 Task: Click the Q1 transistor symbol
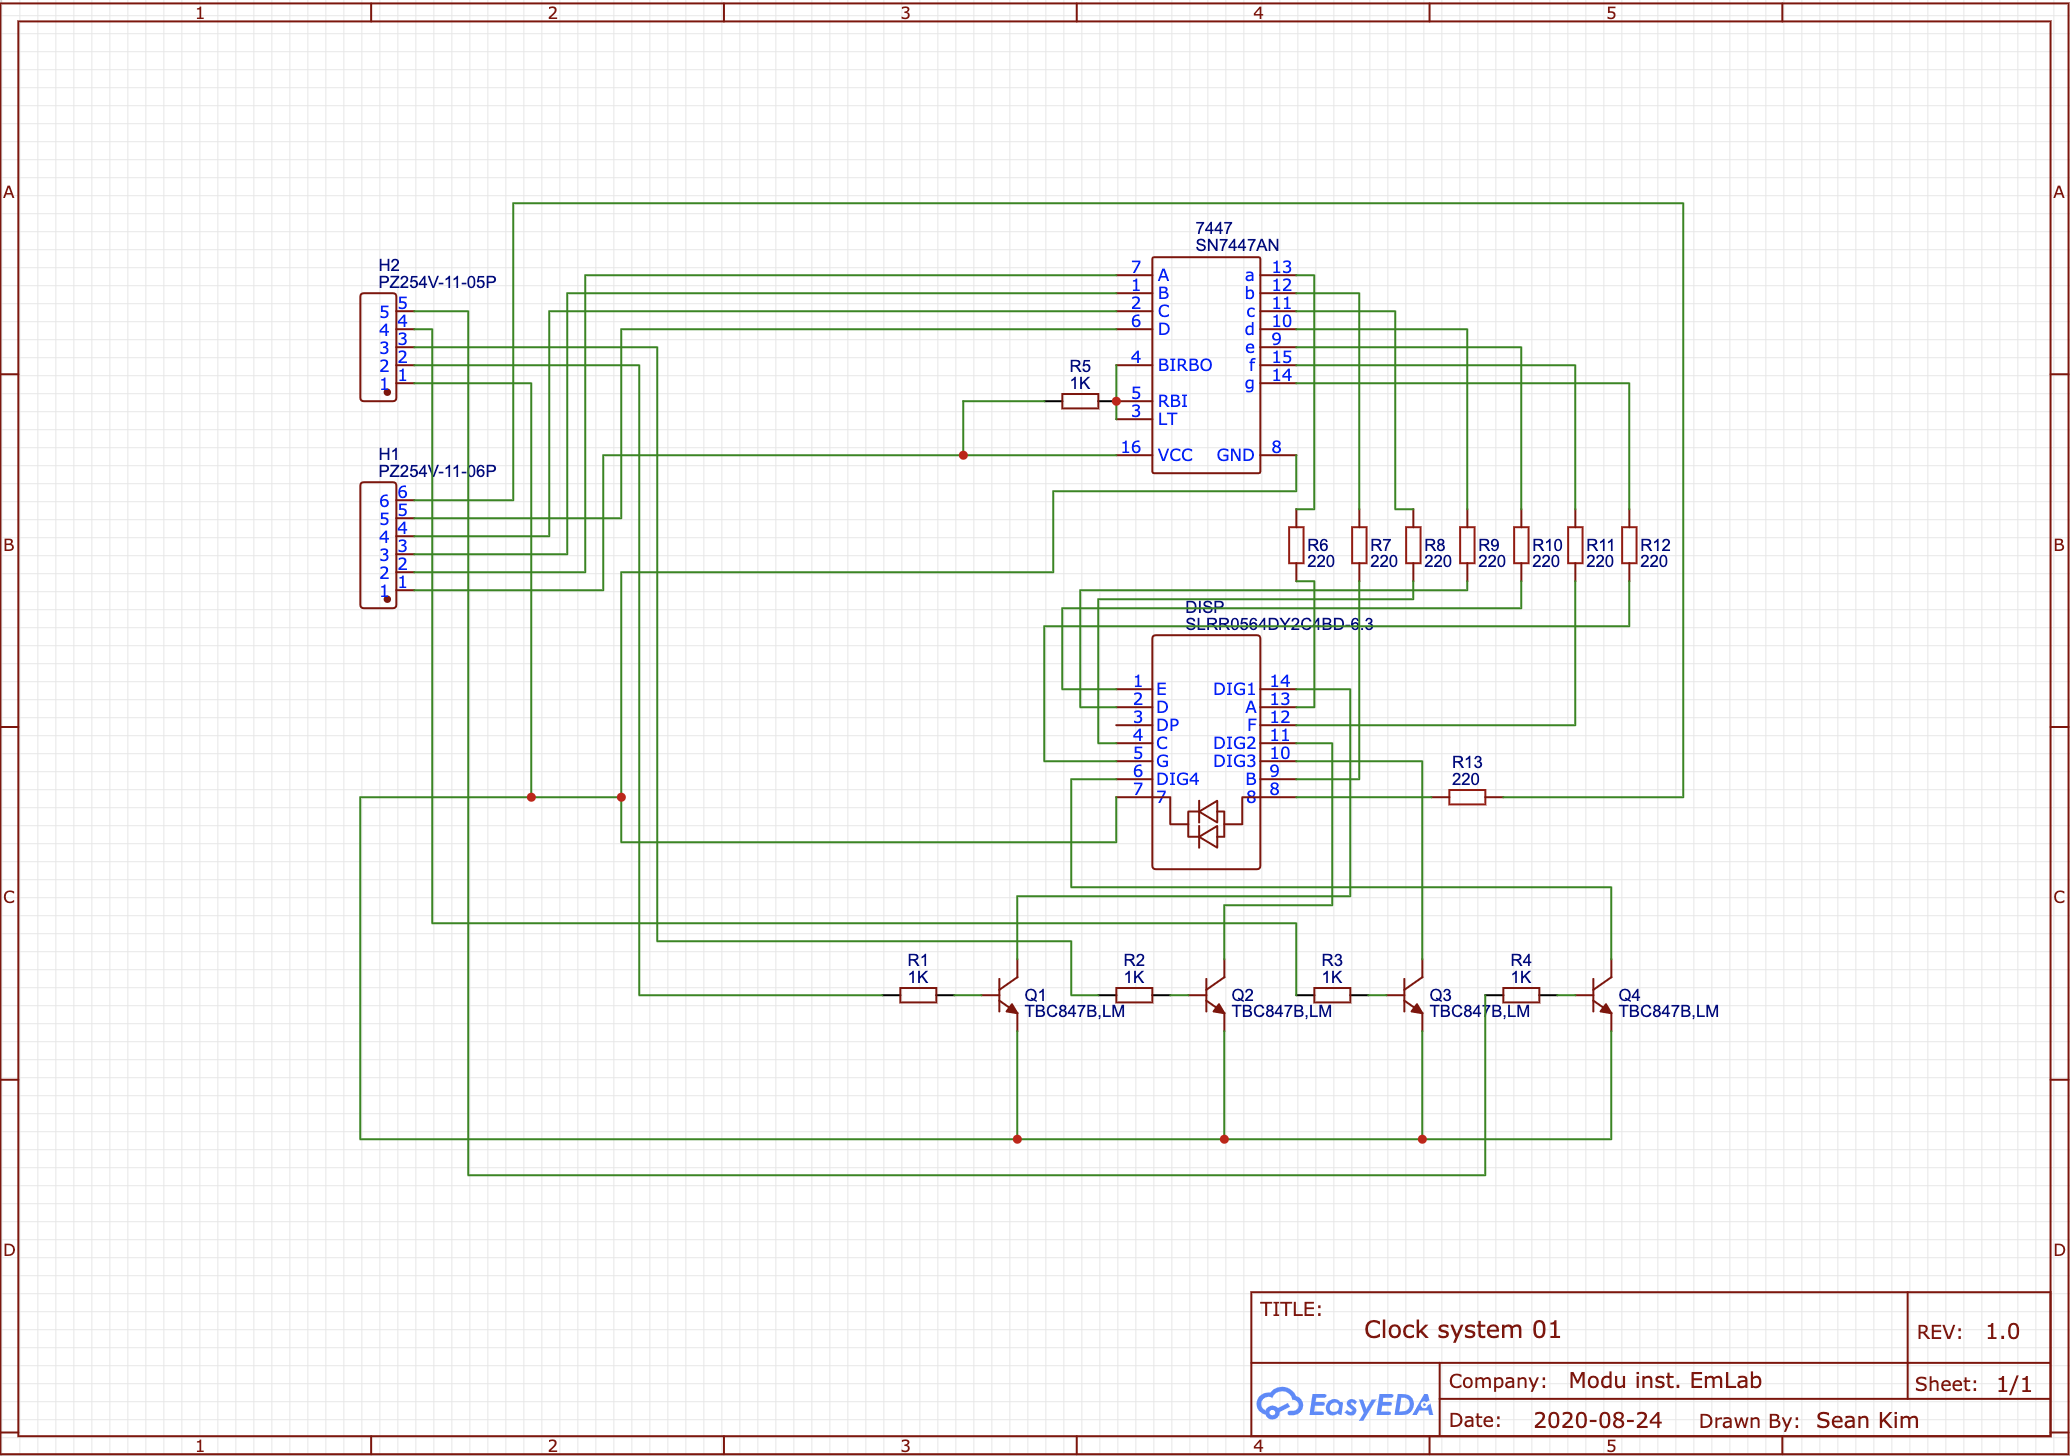[1007, 995]
